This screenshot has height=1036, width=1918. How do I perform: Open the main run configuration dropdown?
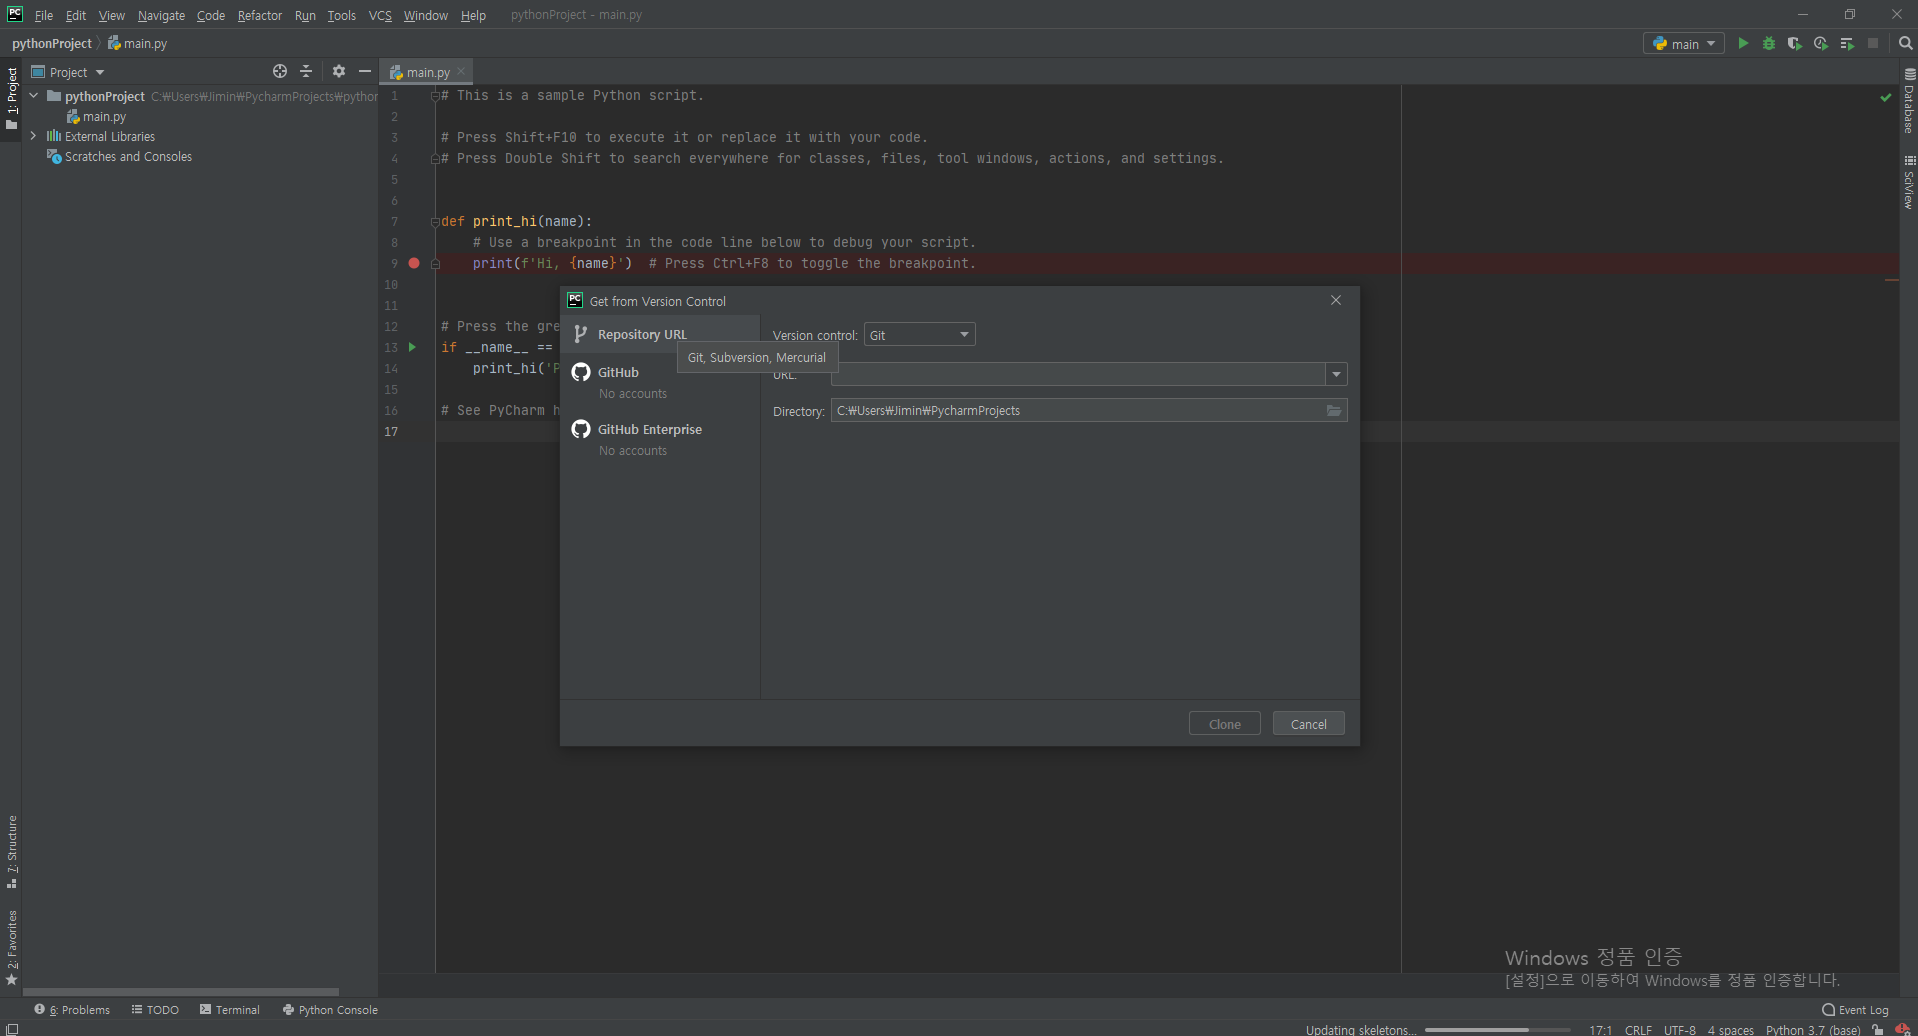pos(1684,43)
